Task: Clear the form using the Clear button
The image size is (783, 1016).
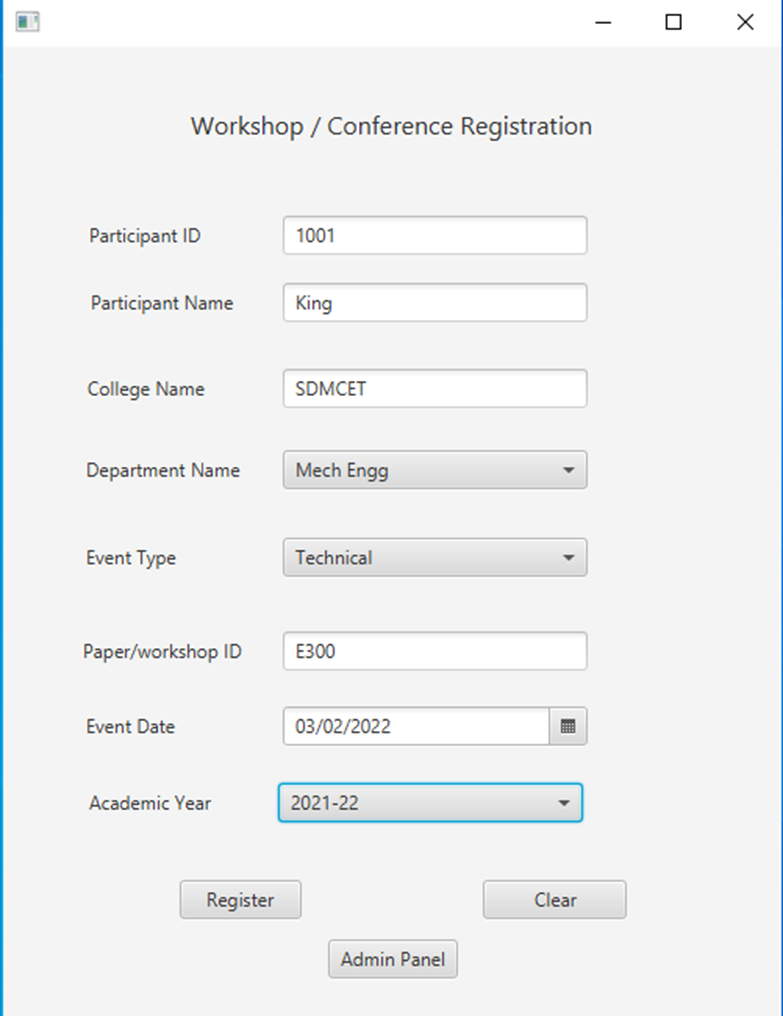Action: click(554, 899)
